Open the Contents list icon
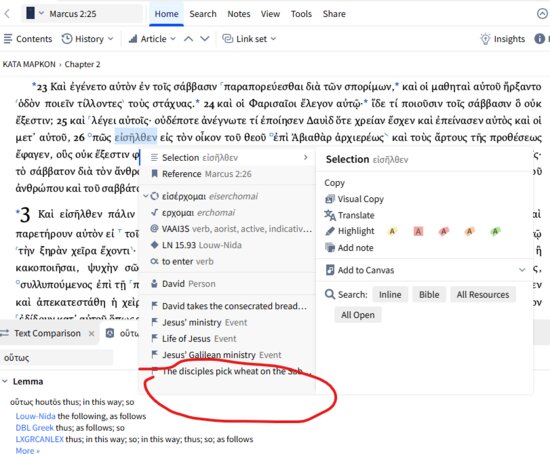Viewport: 550px width, 455px height. tap(8, 39)
